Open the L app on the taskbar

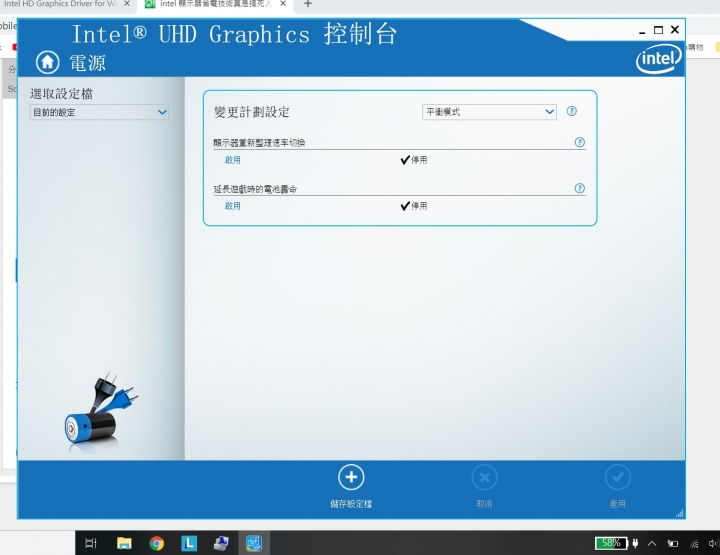tap(189, 544)
